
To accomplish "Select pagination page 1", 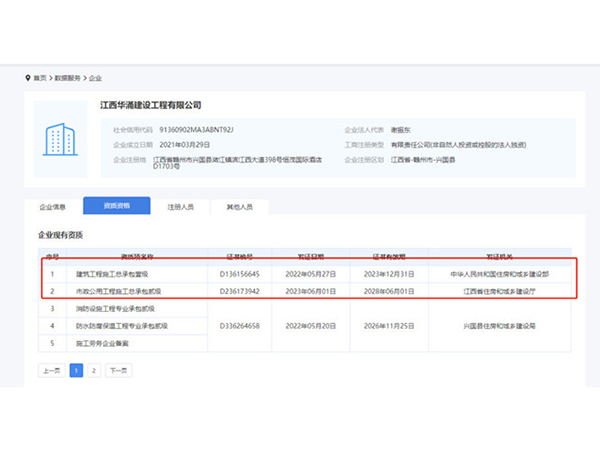I will pyautogui.click(x=76, y=370).
